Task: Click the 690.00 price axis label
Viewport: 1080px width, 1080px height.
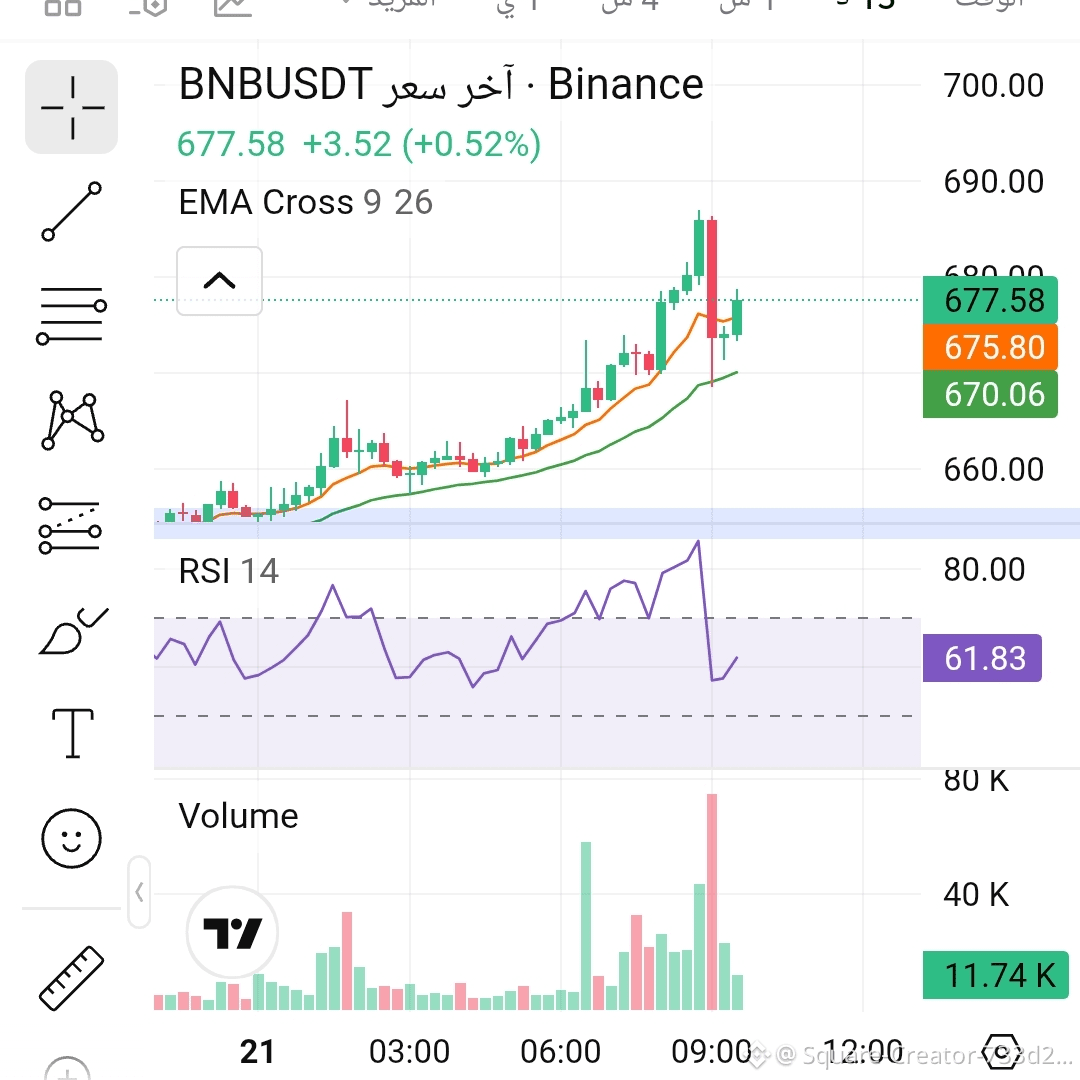Action: click(993, 182)
